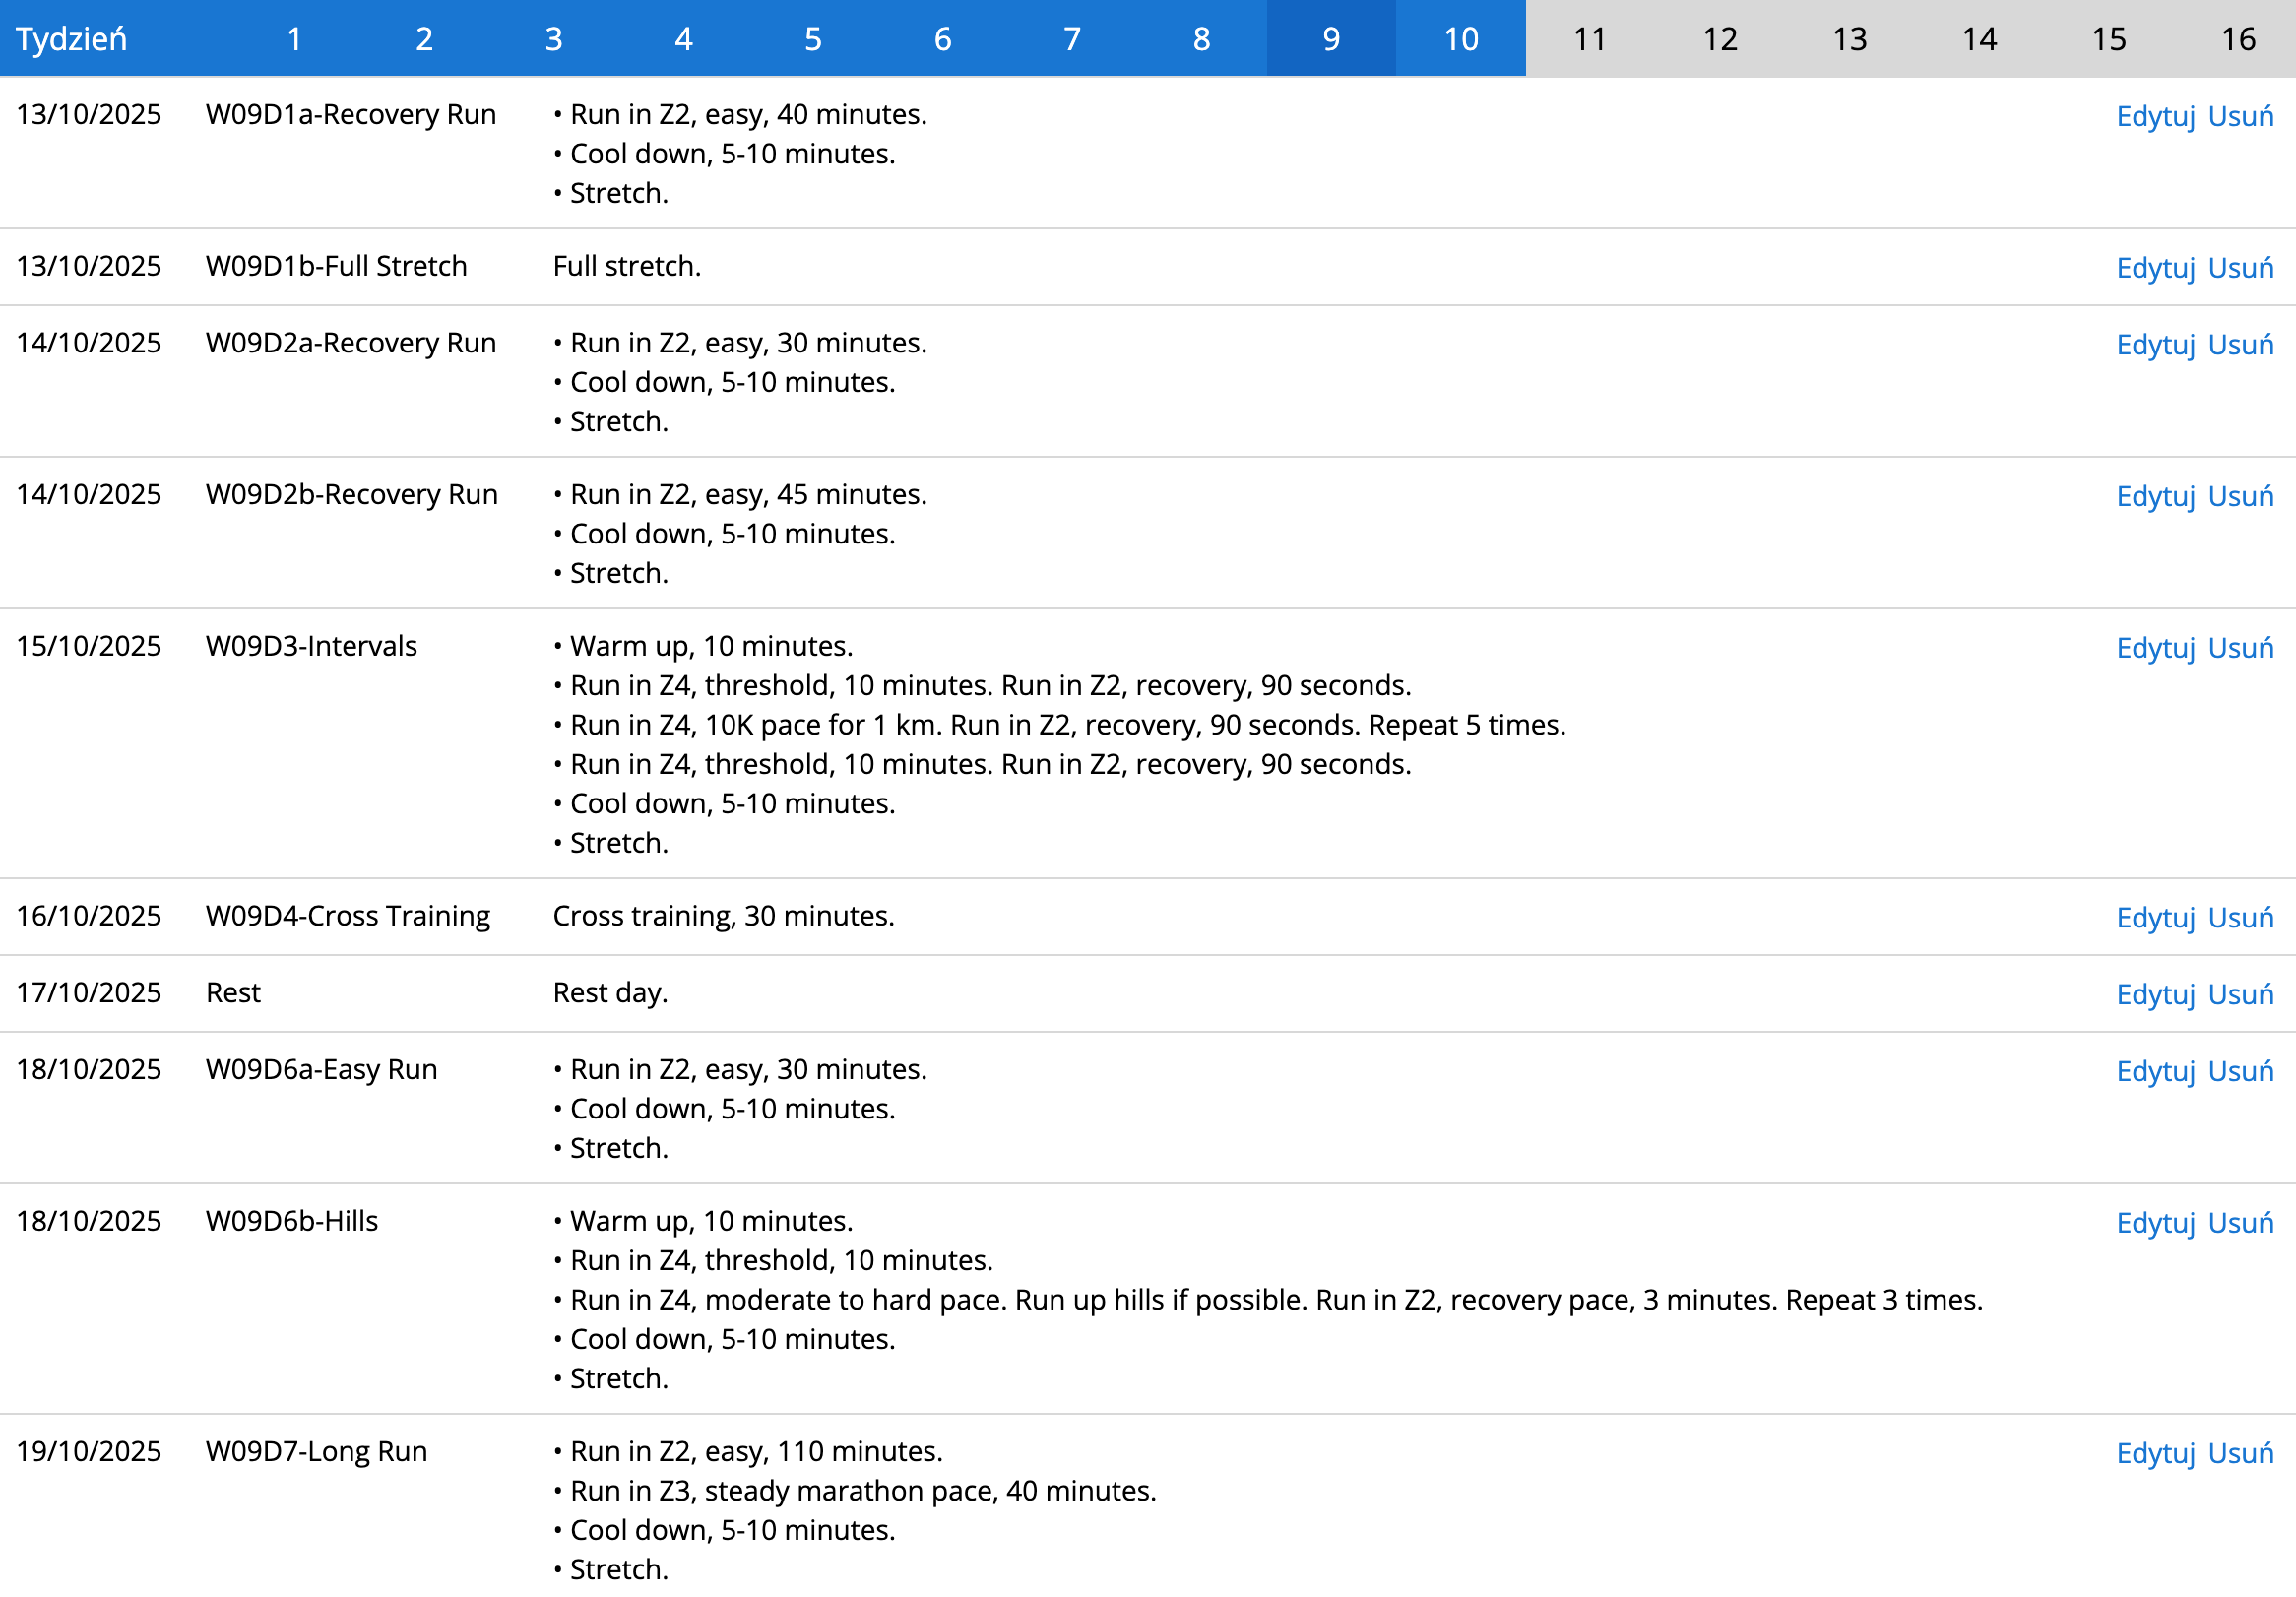This screenshot has height=1597, width=2296.
Task: Click the W09D3-Intervals workout name
Action: pyautogui.click(x=311, y=647)
